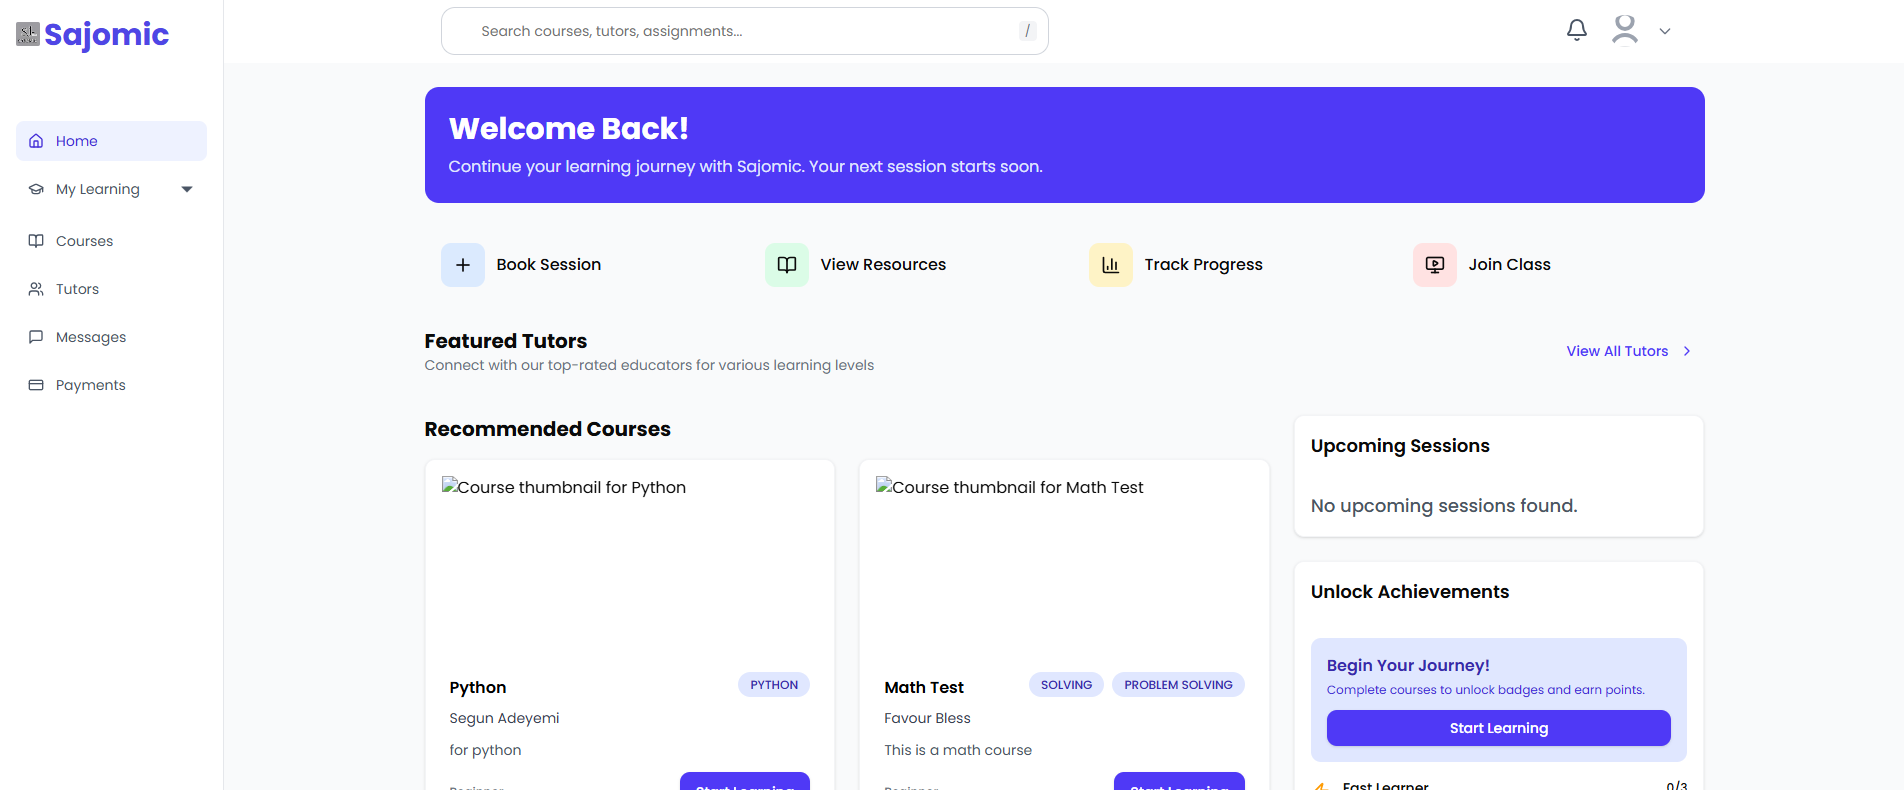Click Start Learning in Begin Your Journey card

1499,728
